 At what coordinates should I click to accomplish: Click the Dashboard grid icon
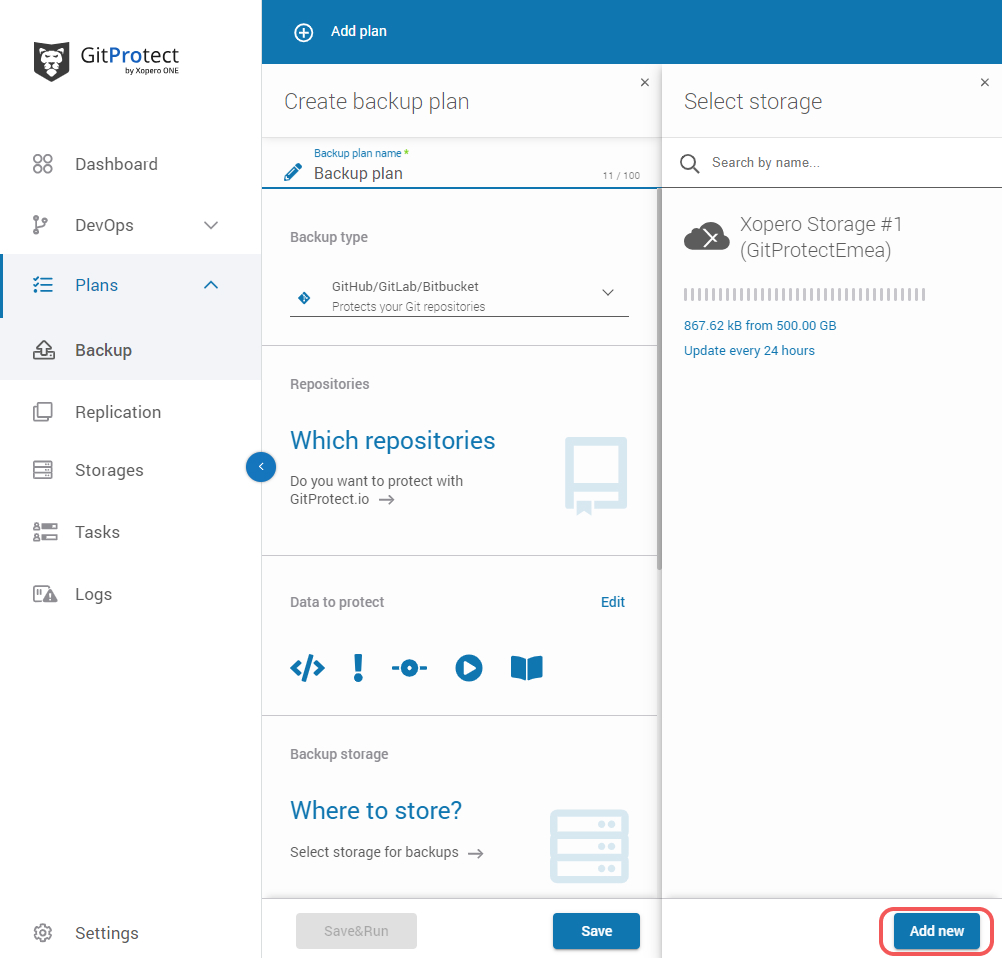click(x=43, y=164)
